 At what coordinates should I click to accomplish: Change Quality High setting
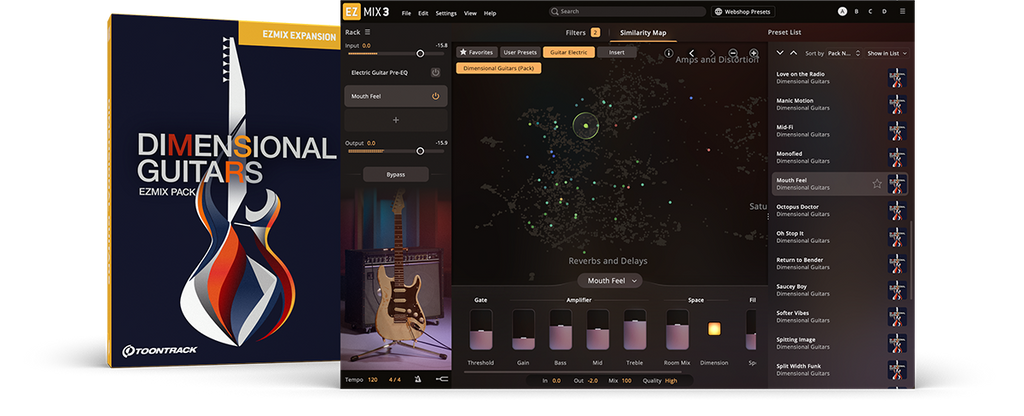pyautogui.click(x=671, y=380)
